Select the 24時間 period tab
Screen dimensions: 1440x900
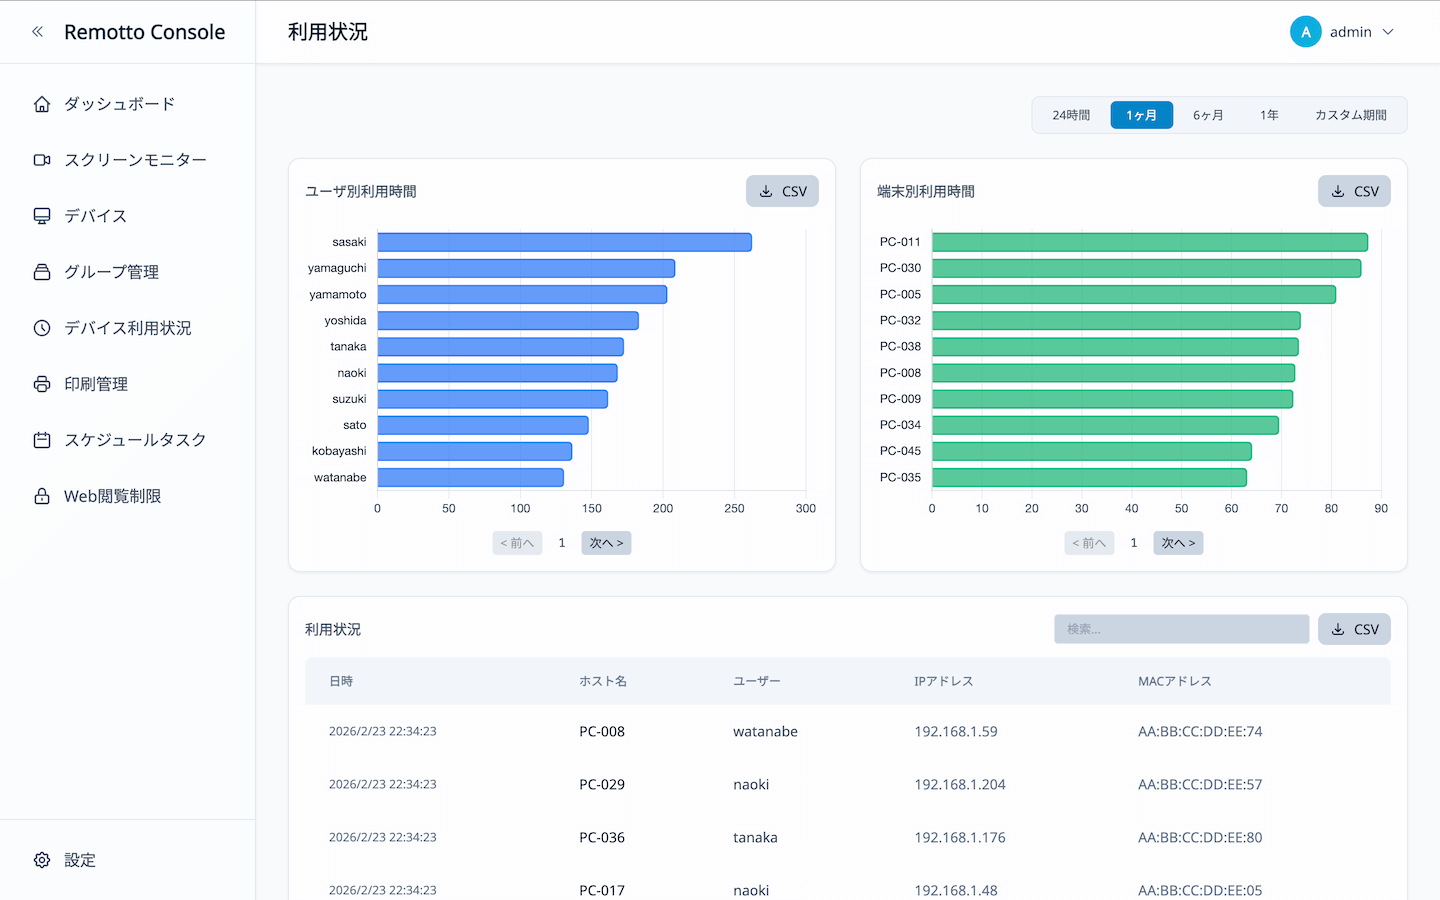1071,115
